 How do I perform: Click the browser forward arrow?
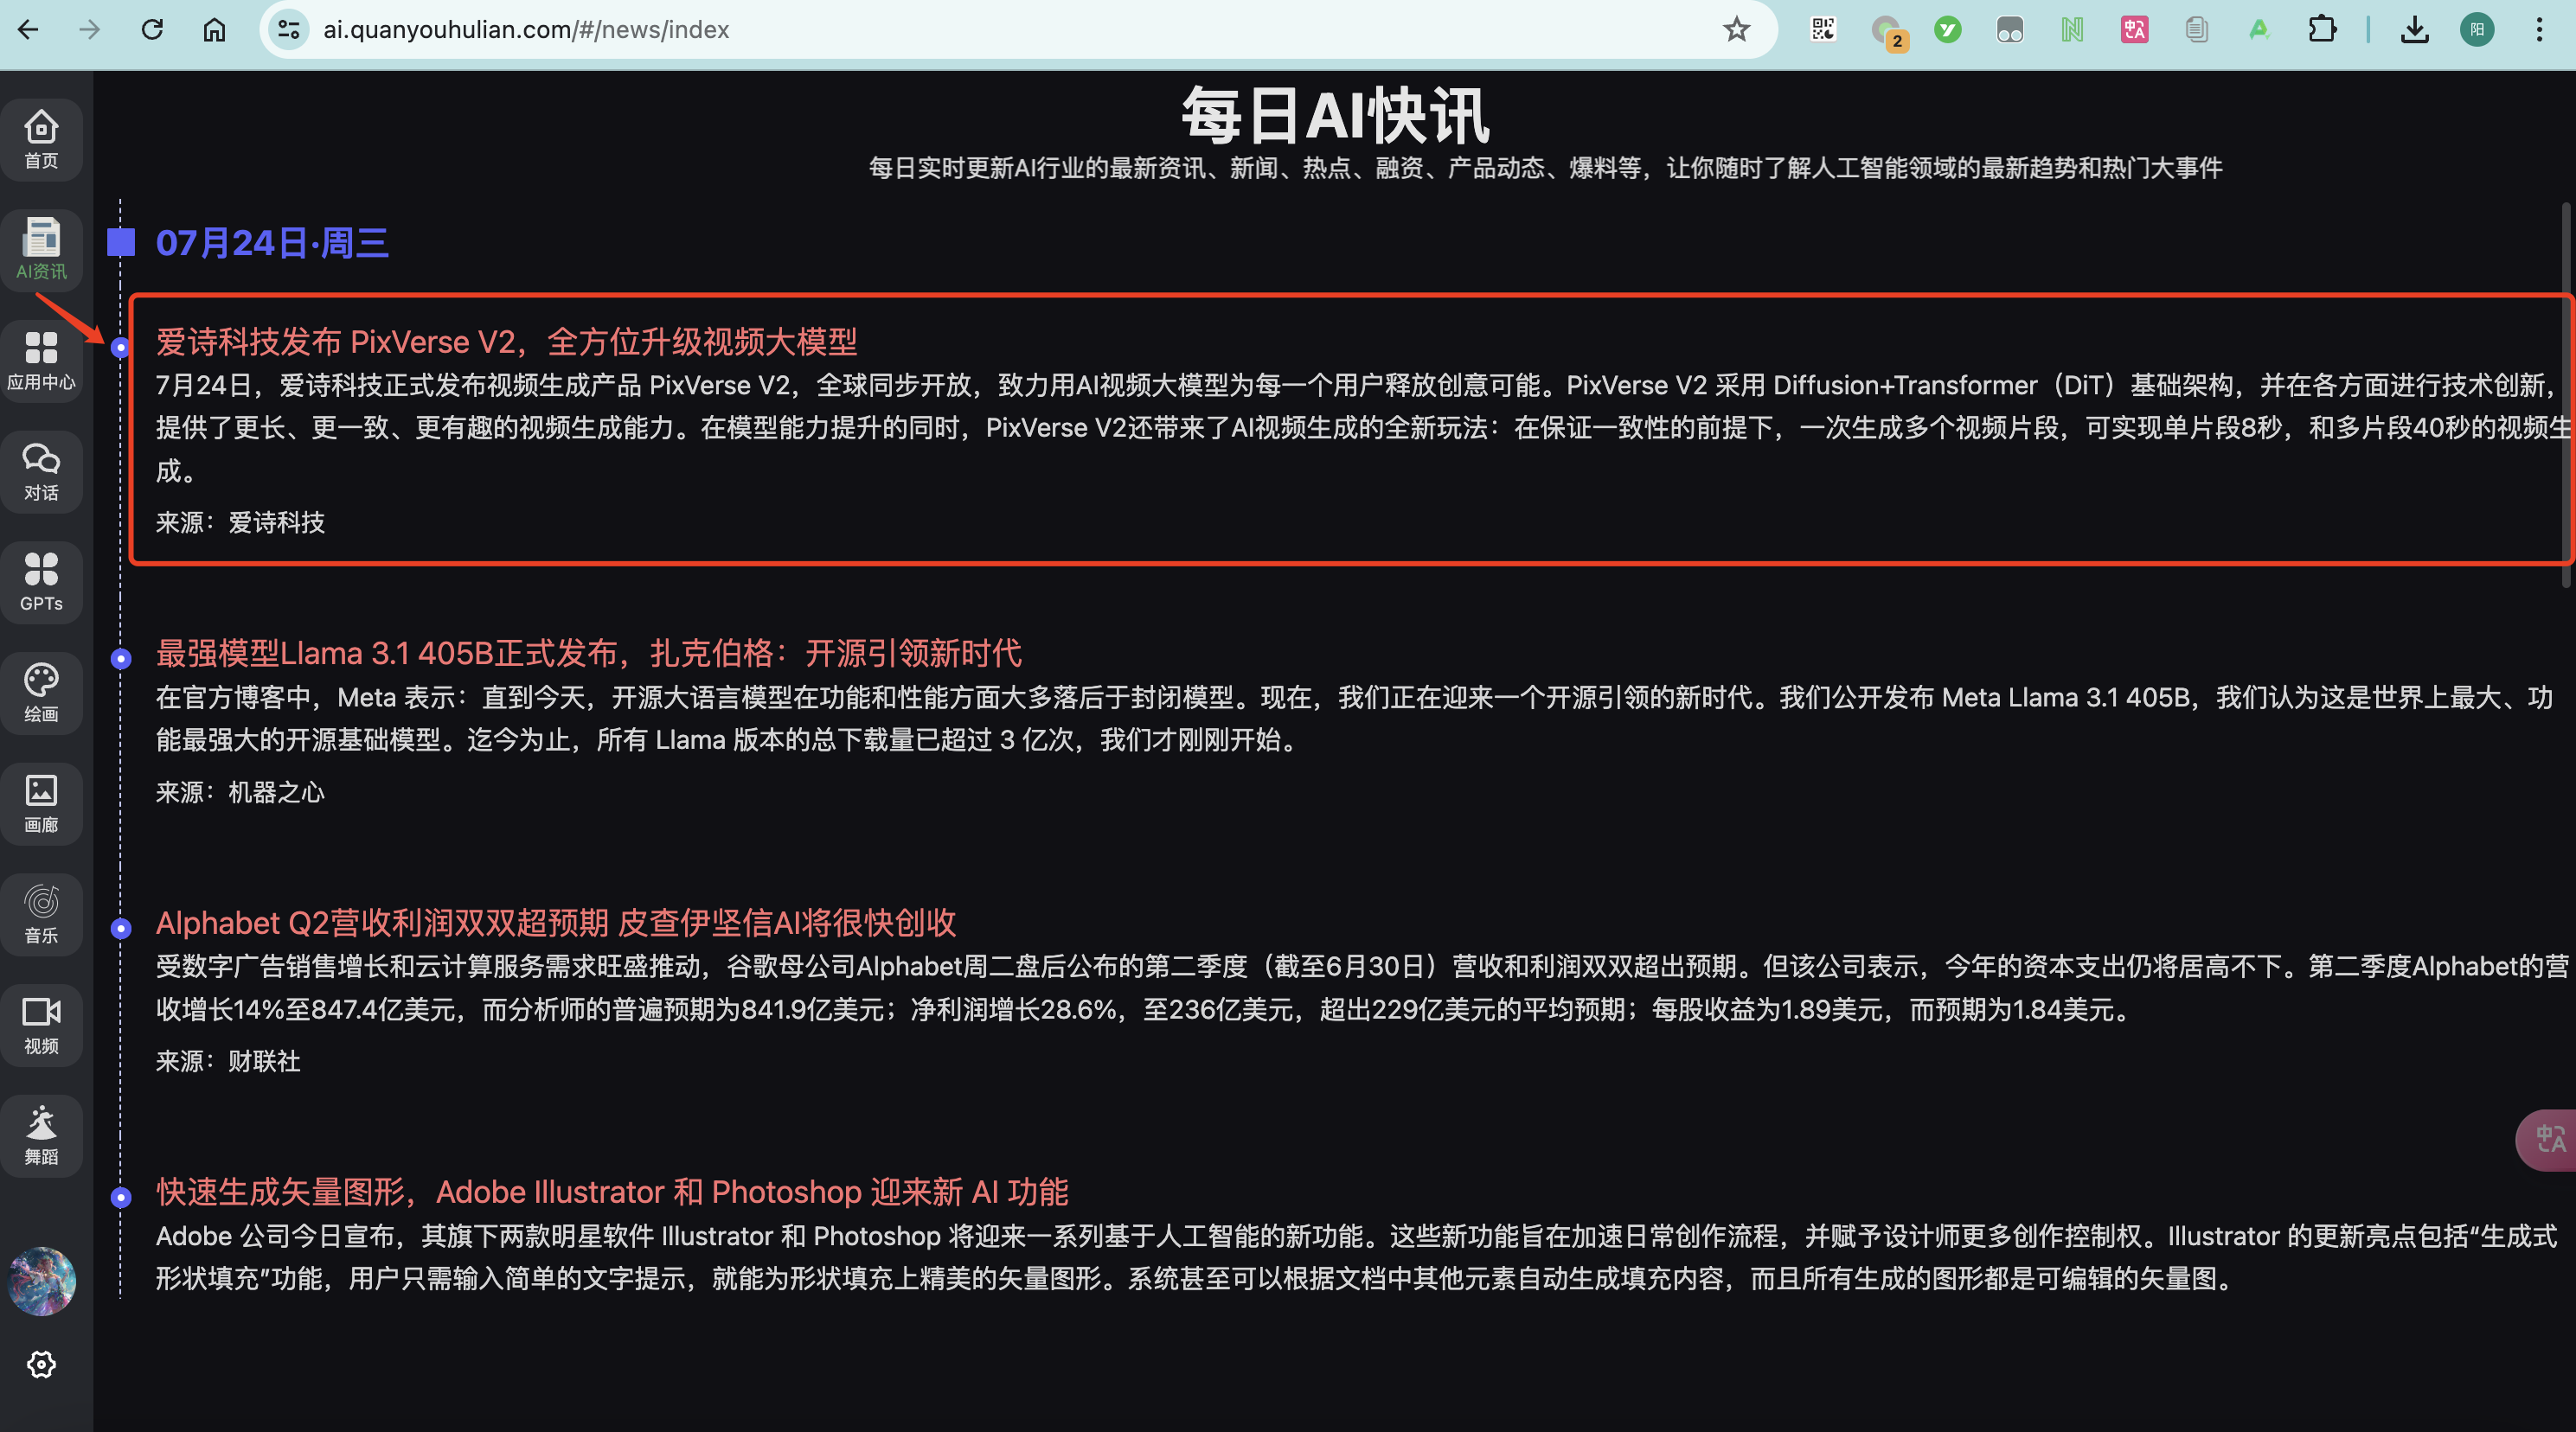point(90,29)
